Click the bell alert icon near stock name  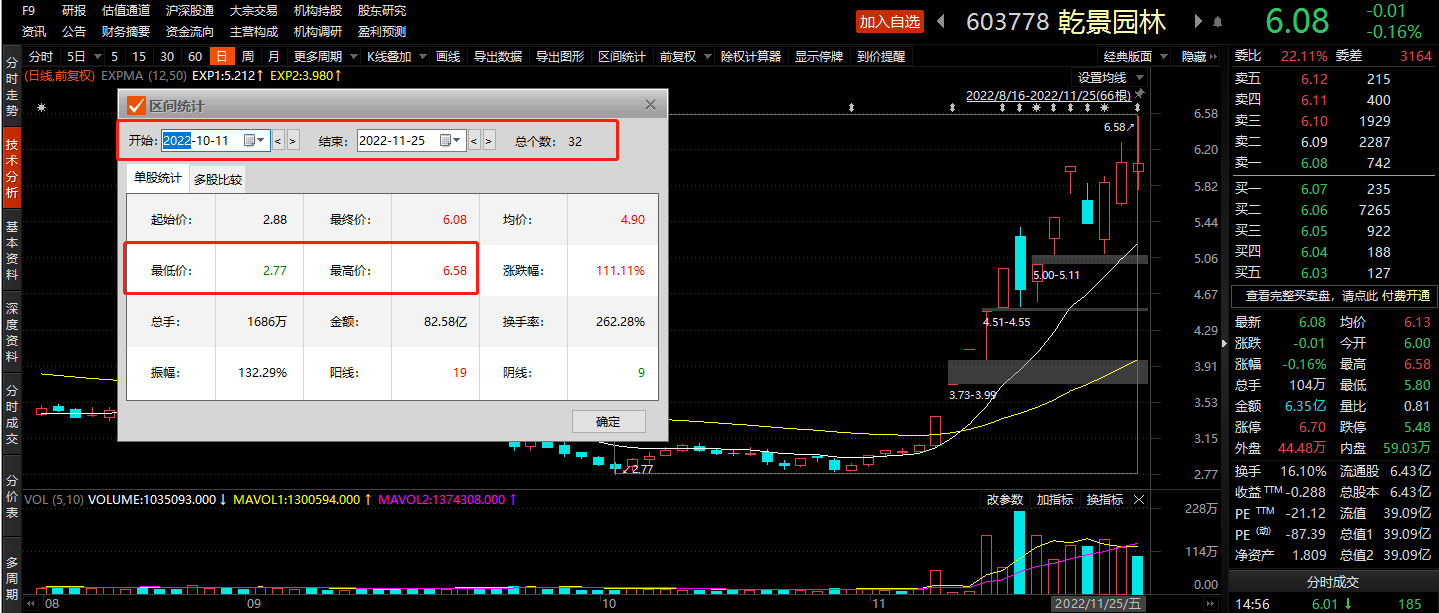(x=1217, y=21)
